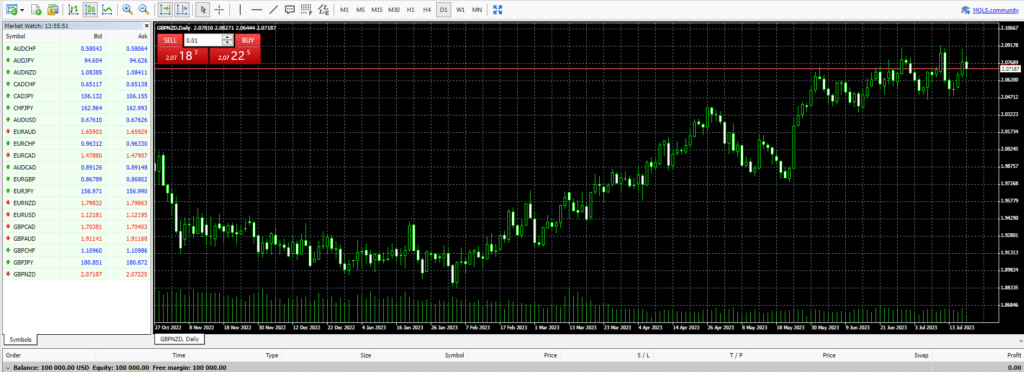The image size is (1024, 372).
Task: Toggle chart auto scroll
Action: coord(165,10)
